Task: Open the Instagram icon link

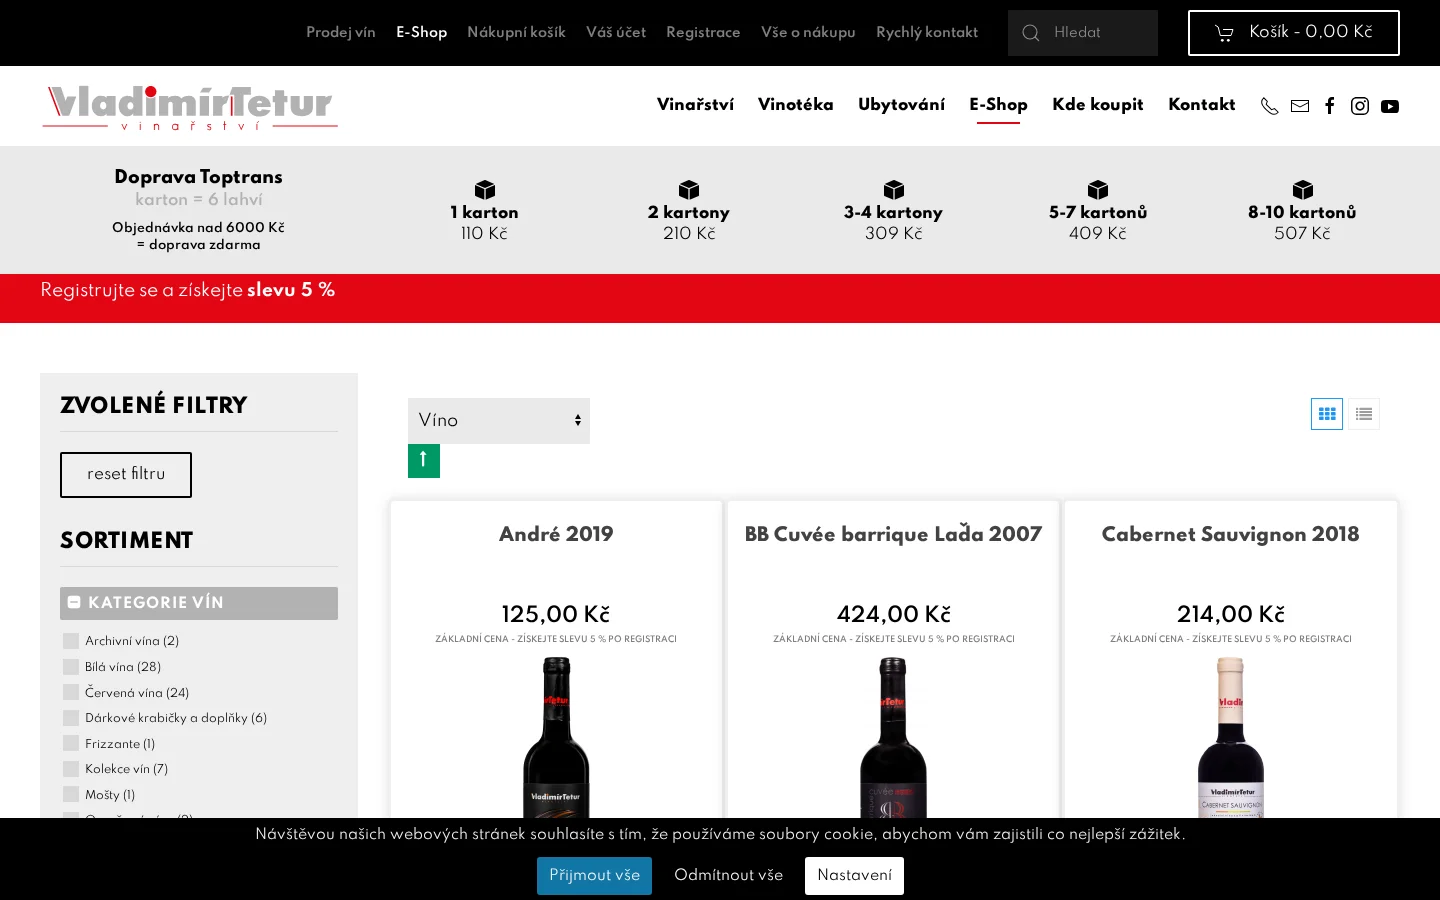Action: pos(1360,106)
